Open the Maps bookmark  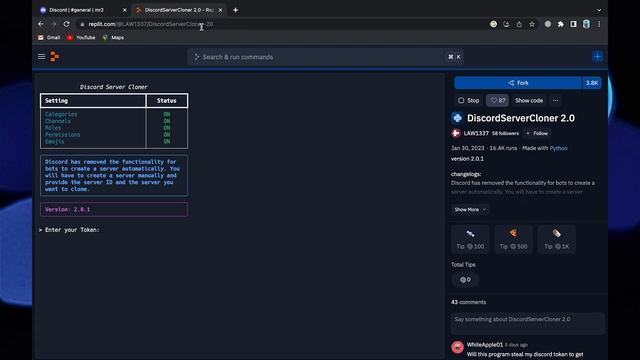(113, 38)
